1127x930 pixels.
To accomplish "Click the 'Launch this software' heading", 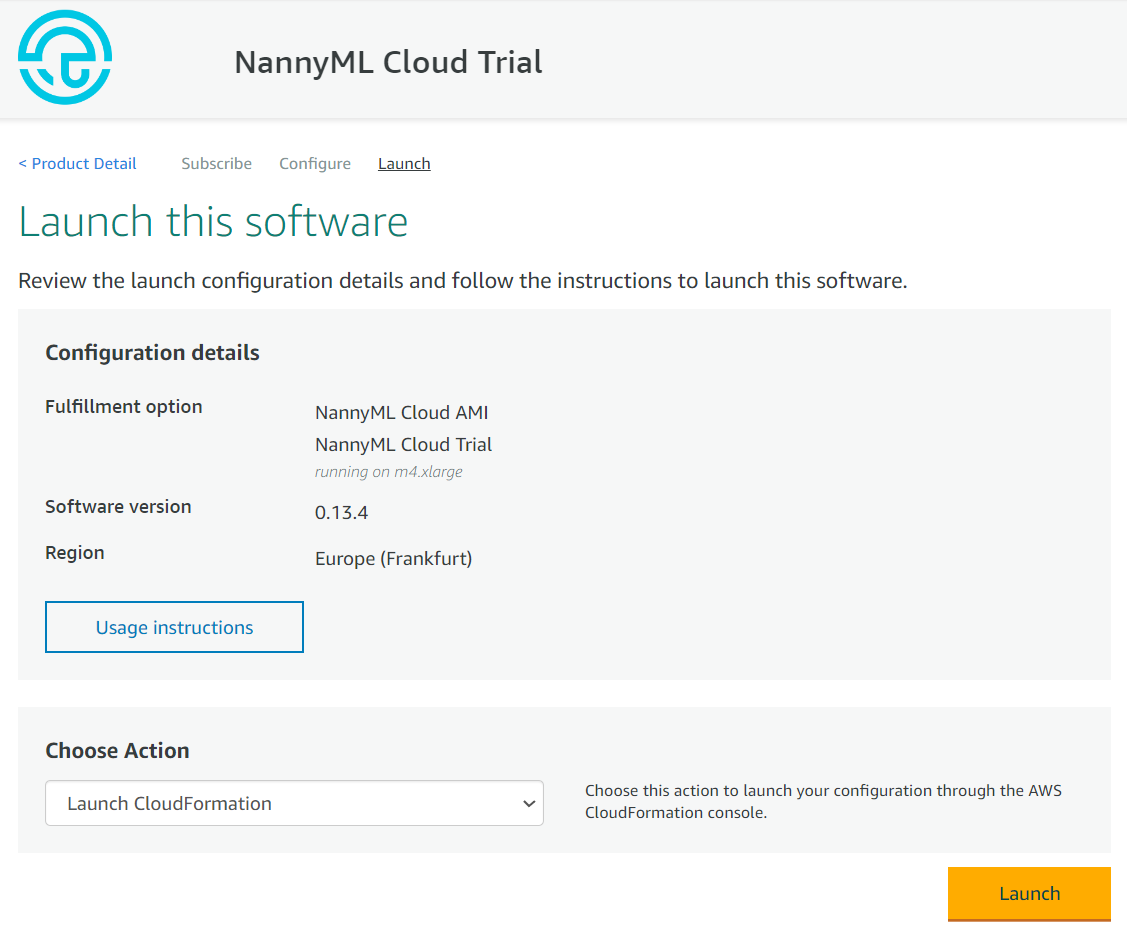I will click(213, 222).
